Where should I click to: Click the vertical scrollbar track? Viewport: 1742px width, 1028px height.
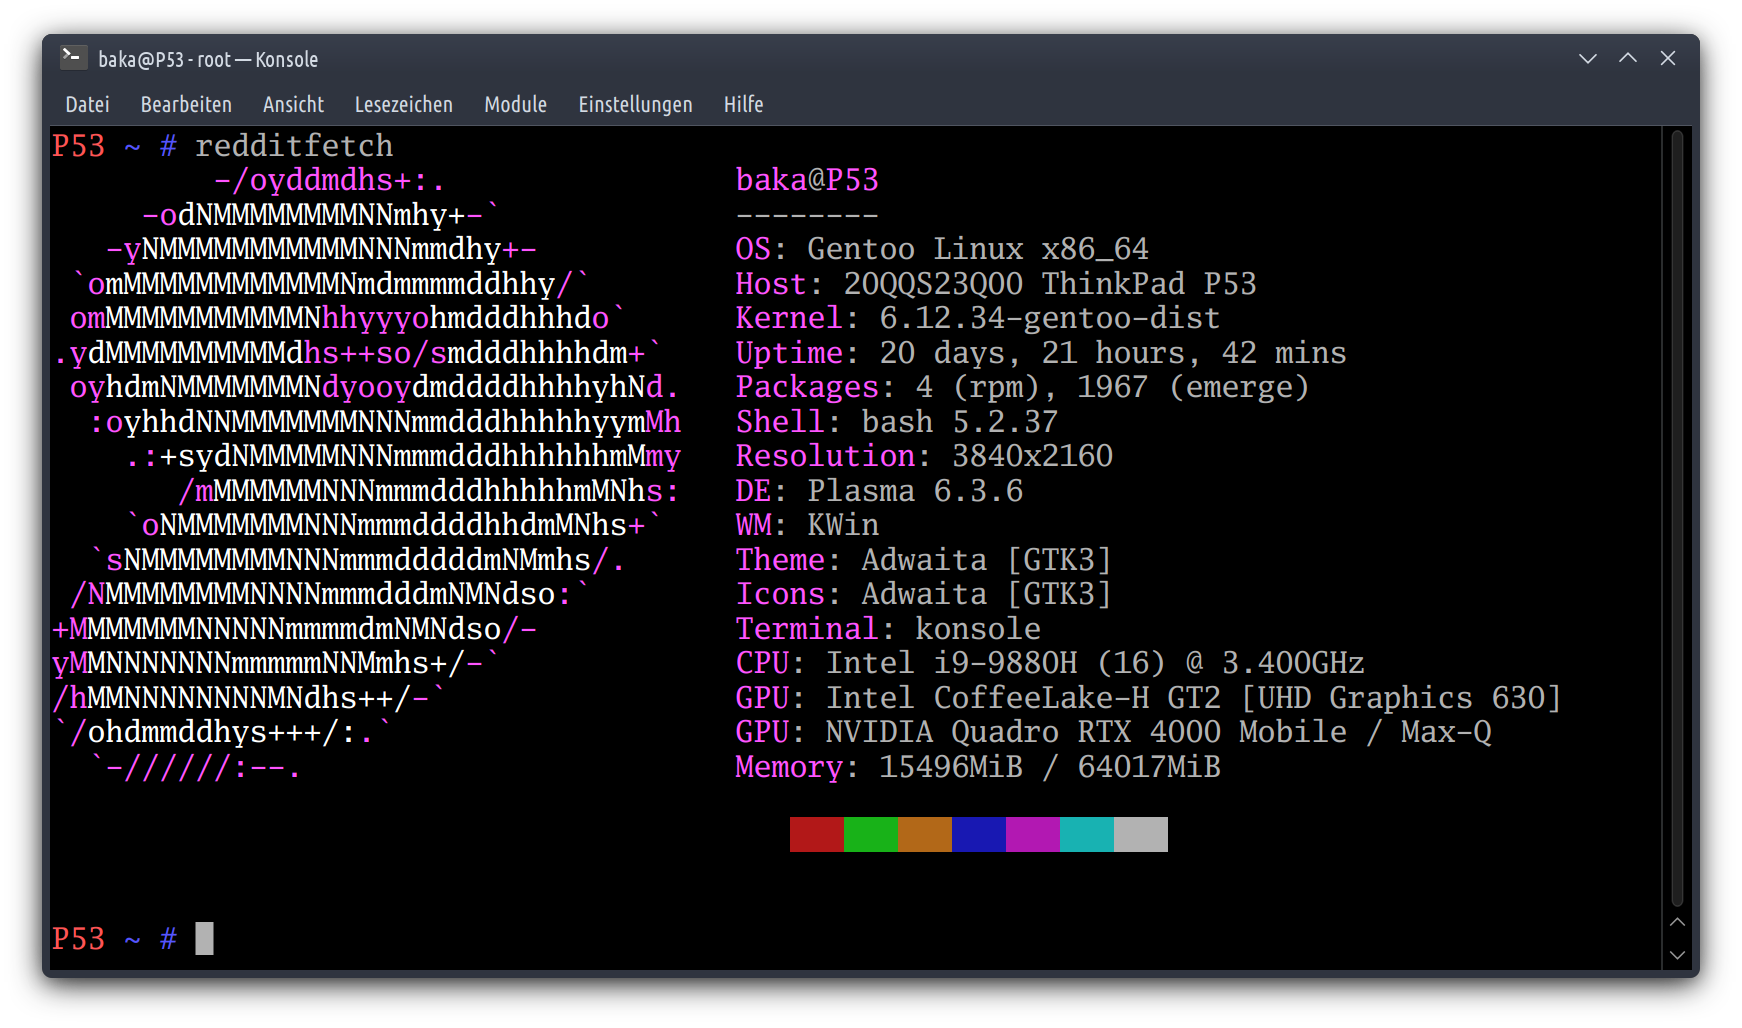[1678, 518]
